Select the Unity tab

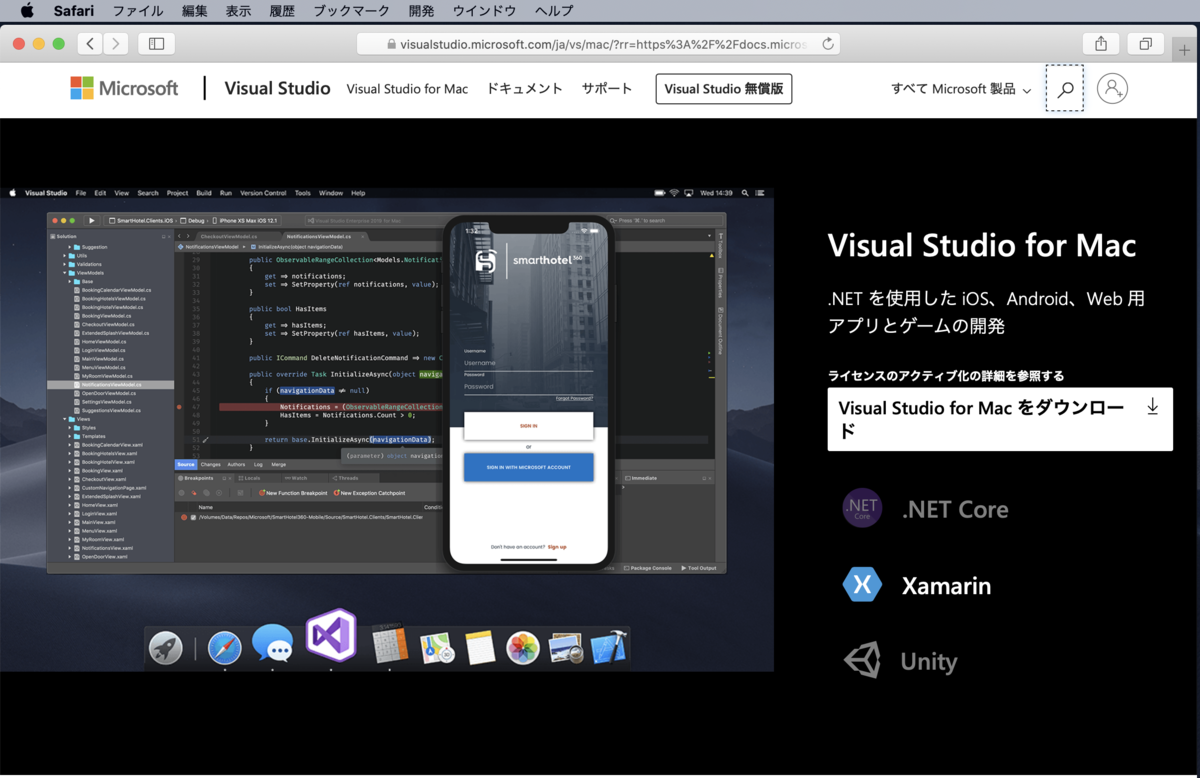pos(901,661)
